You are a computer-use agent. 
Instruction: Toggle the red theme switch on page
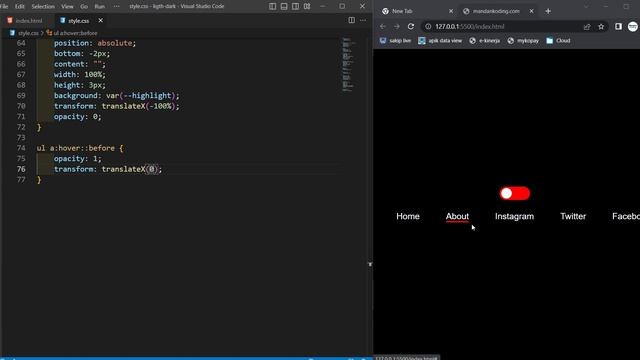point(515,193)
